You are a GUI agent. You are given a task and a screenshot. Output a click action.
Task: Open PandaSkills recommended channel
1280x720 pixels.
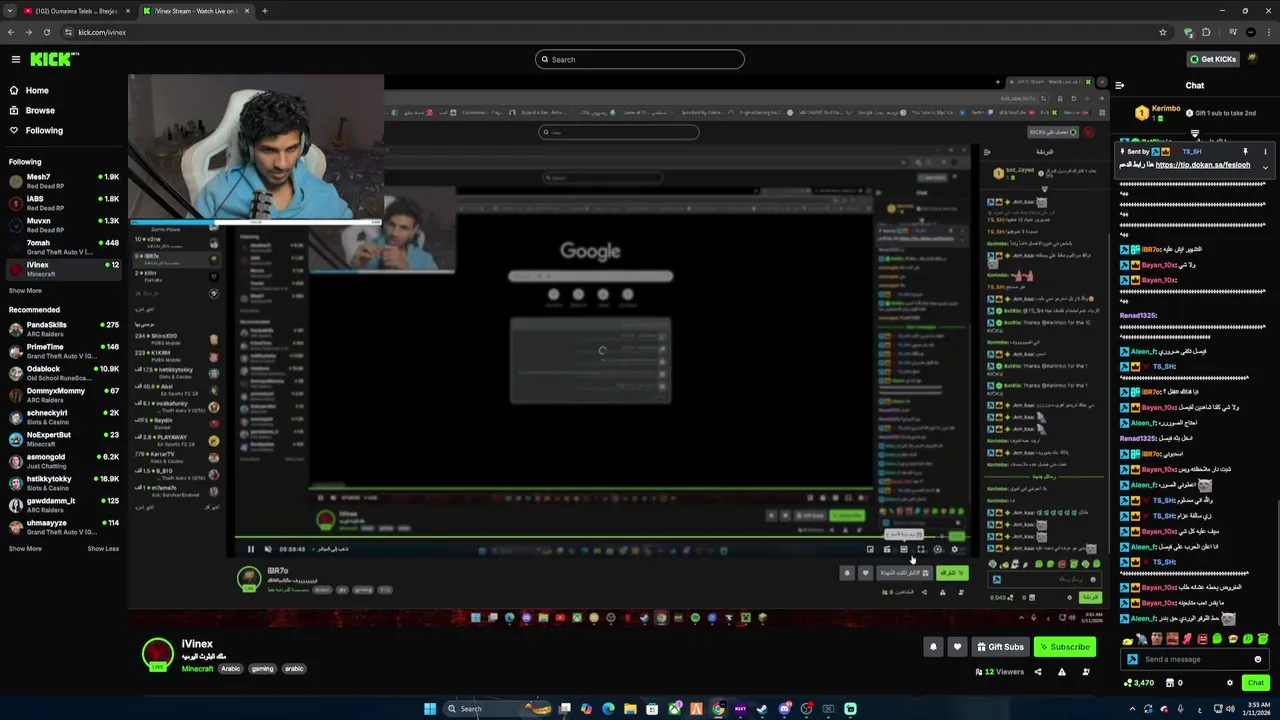64,328
